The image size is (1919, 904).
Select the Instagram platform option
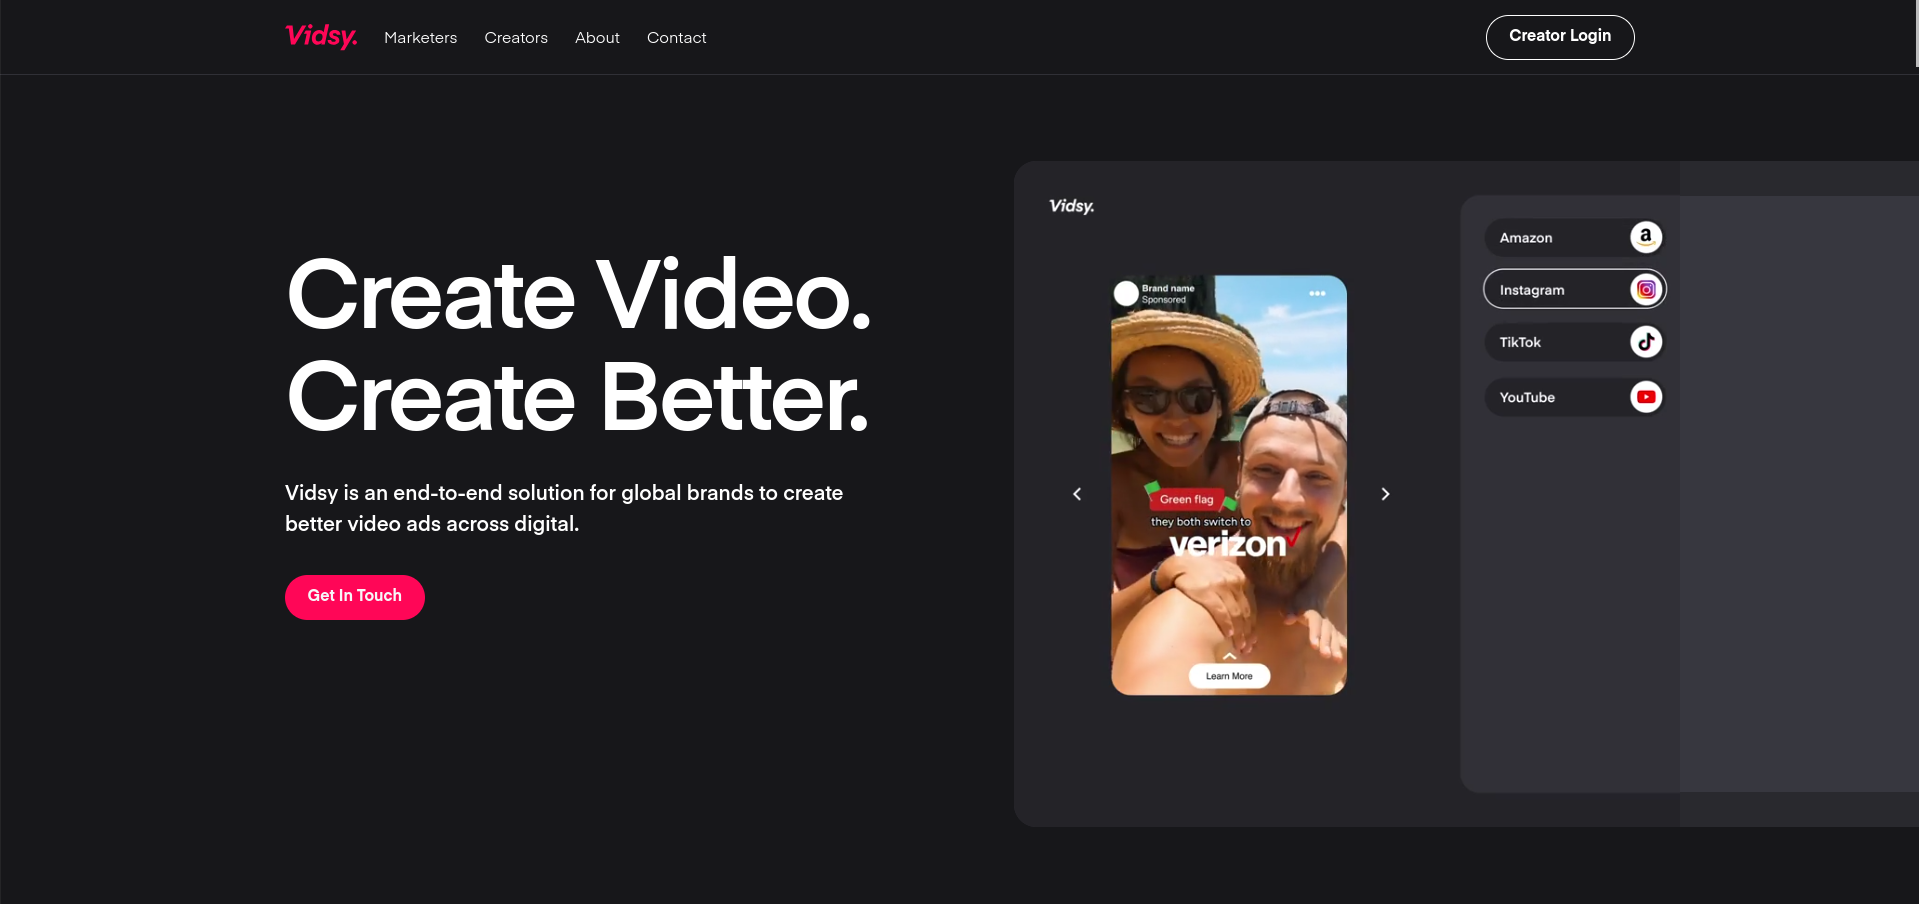pos(1574,290)
